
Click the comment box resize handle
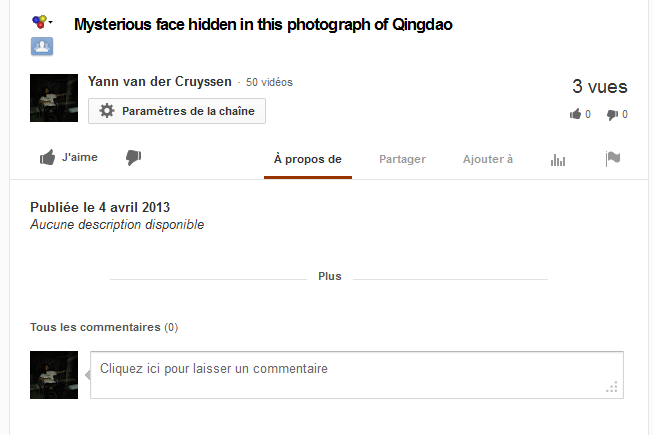pos(612,387)
